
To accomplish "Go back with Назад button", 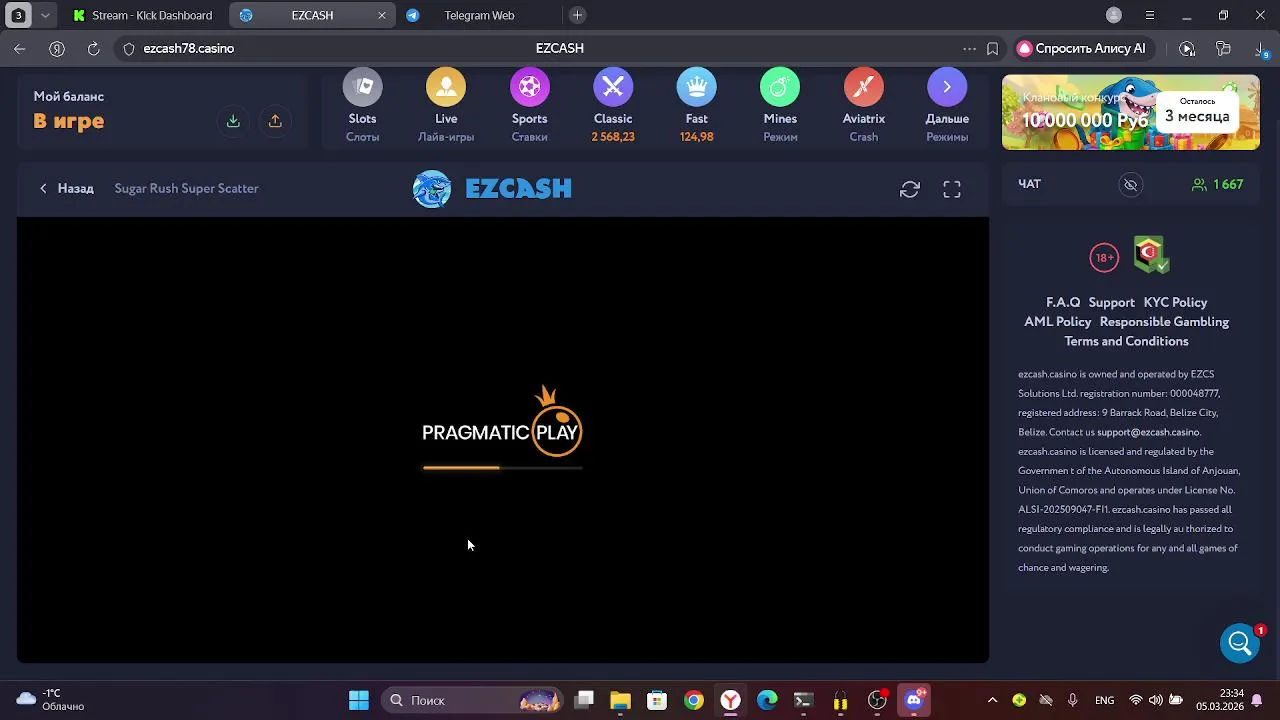I will pyautogui.click(x=67, y=188).
